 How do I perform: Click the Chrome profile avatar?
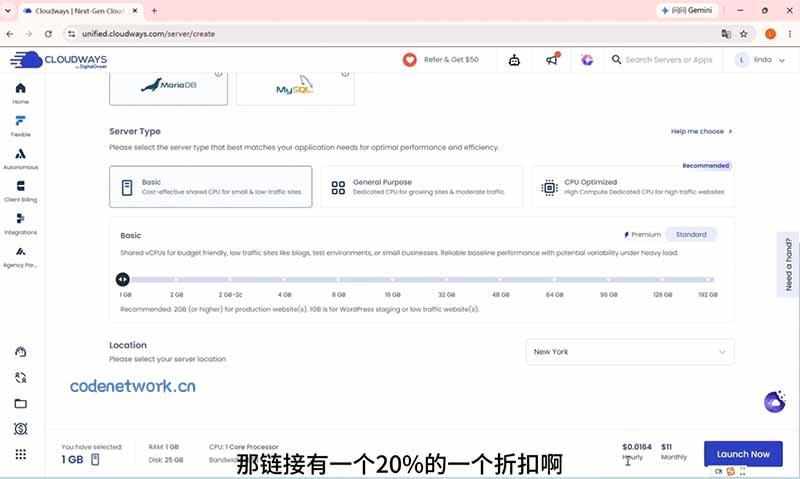point(770,34)
